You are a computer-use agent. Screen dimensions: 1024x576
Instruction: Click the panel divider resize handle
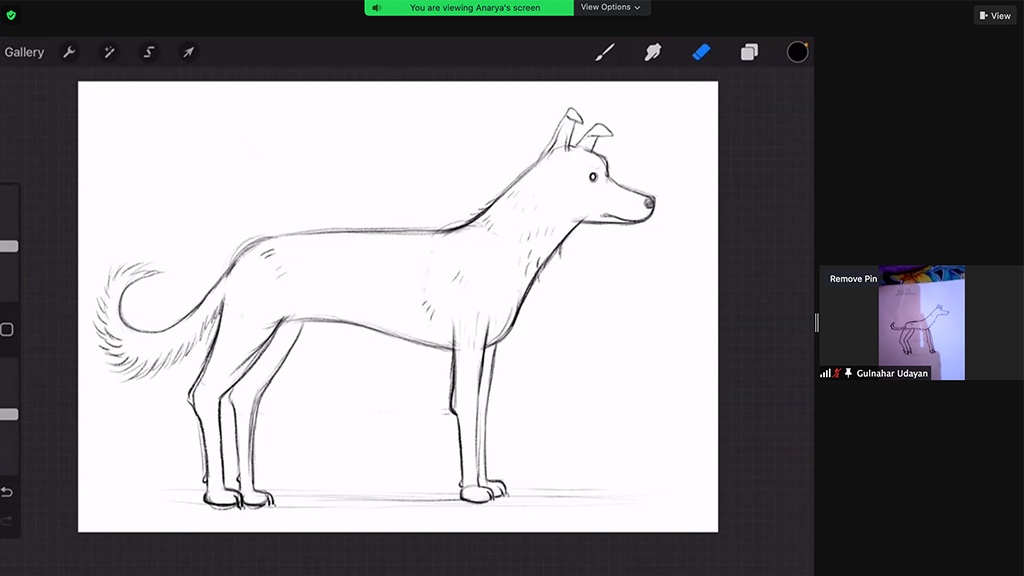click(x=816, y=322)
